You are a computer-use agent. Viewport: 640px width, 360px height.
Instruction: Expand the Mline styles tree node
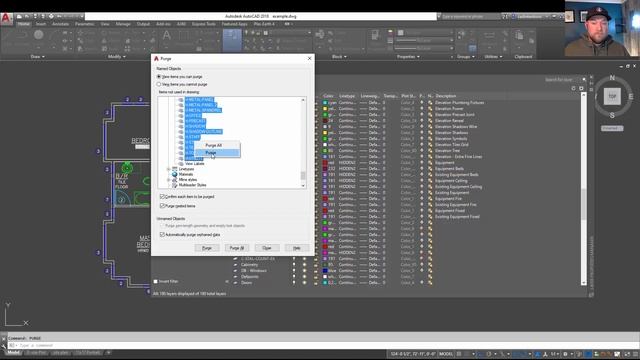click(x=169, y=180)
